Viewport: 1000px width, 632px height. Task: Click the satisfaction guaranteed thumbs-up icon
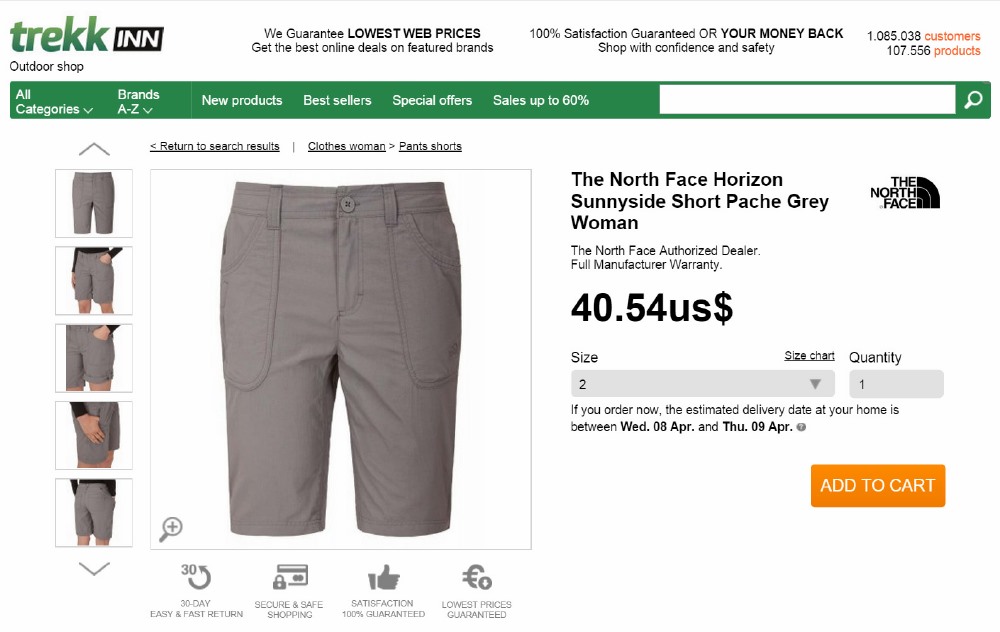(383, 578)
